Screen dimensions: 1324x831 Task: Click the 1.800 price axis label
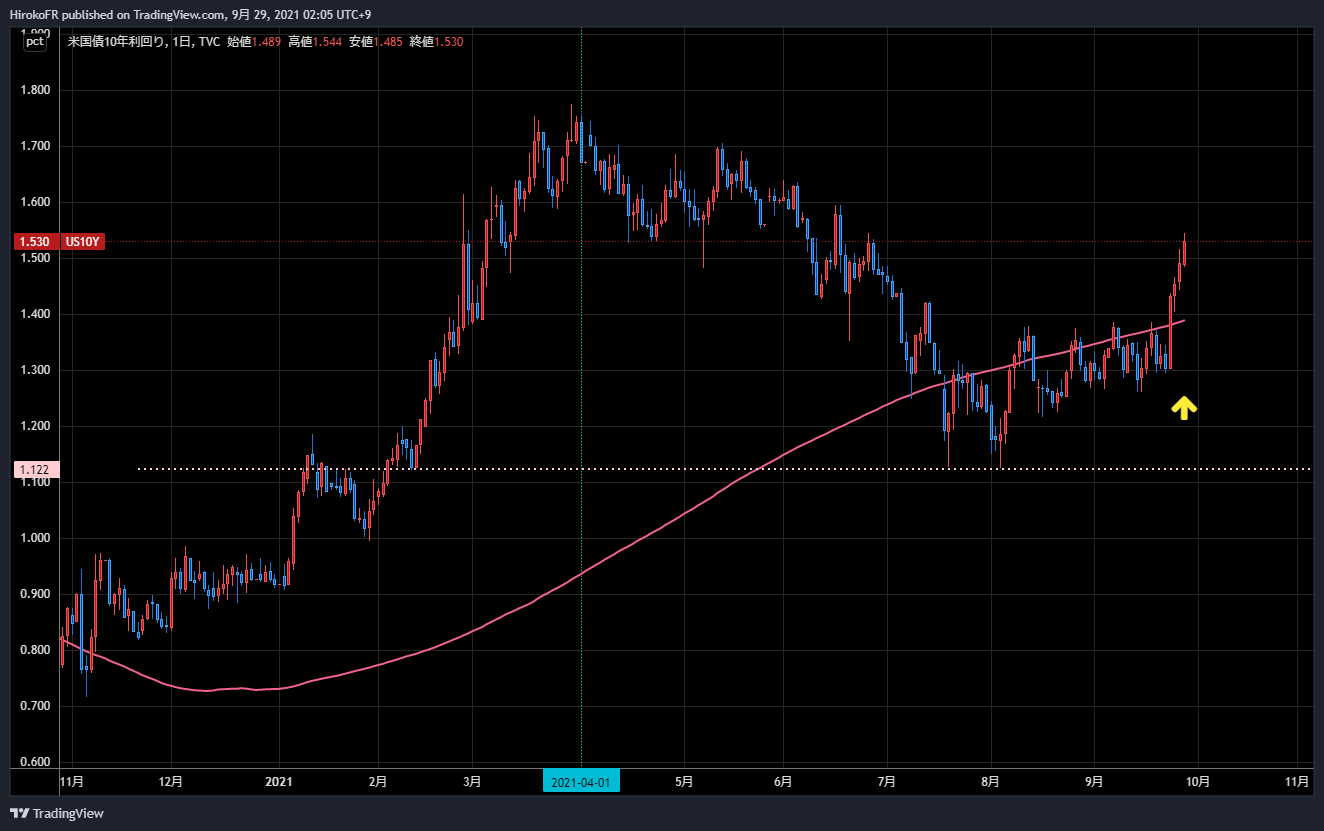35,90
